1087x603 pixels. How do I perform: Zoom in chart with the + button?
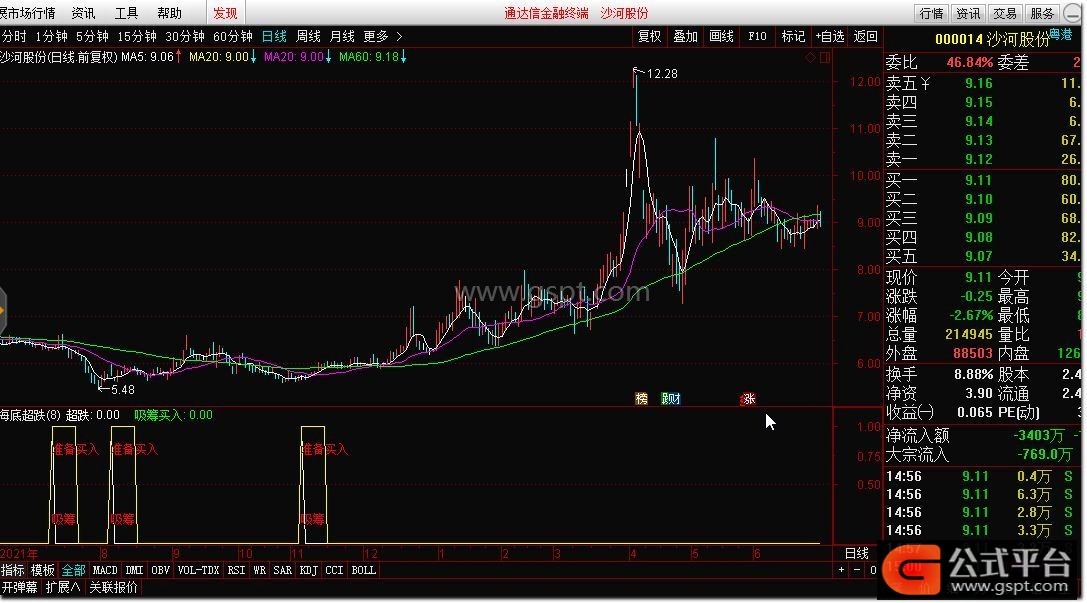tap(842, 570)
